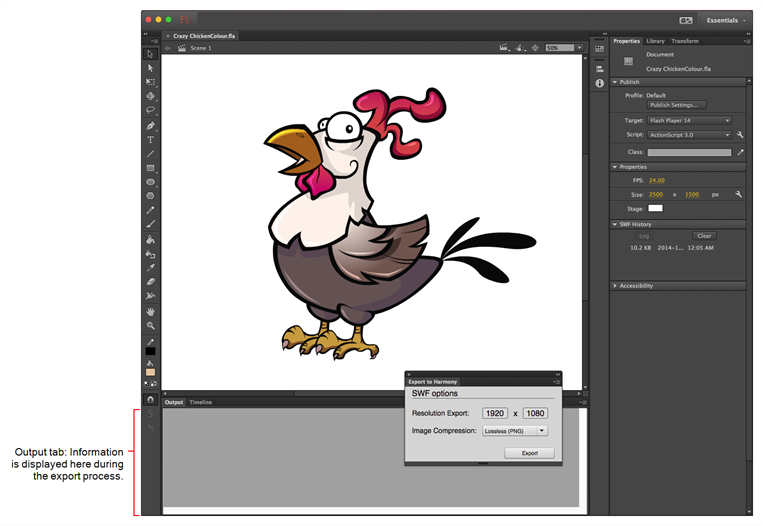
Task: Click the Export button
Action: [529, 453]
